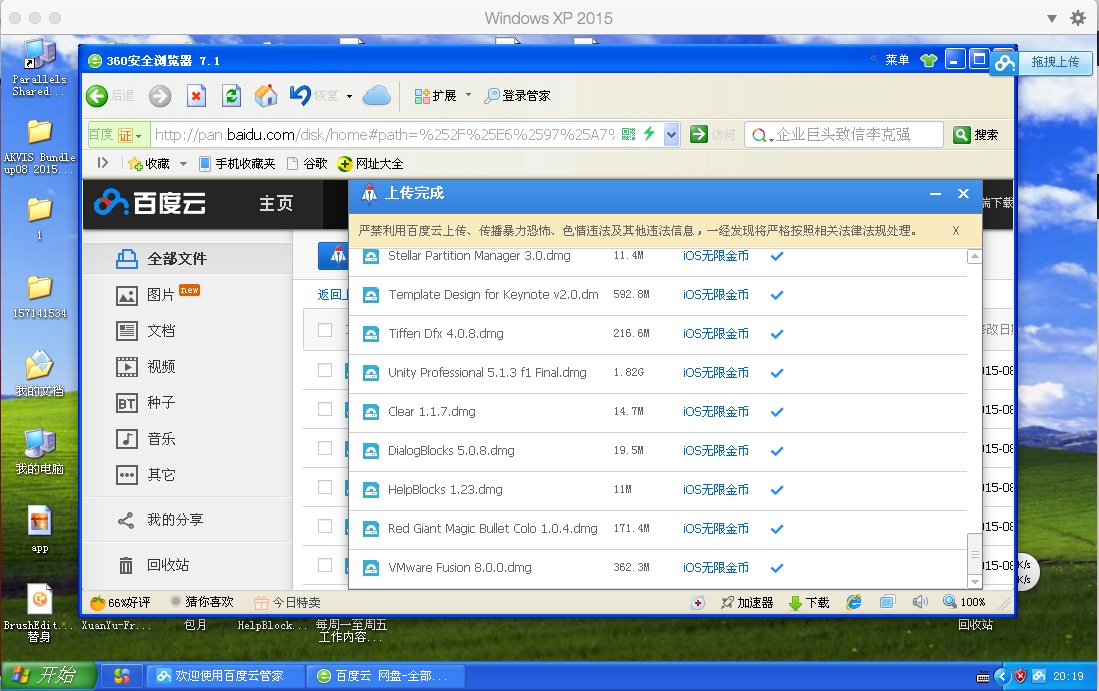Image resolution: width=1099 pixels, height=691 pixels.
Task: Click 加速器 accelerator in status bar
Action: point(746,602)
